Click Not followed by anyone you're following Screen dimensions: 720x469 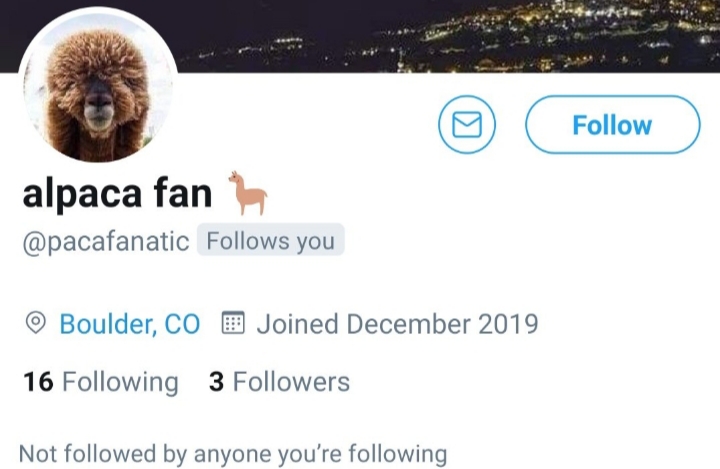pos(233,454)
